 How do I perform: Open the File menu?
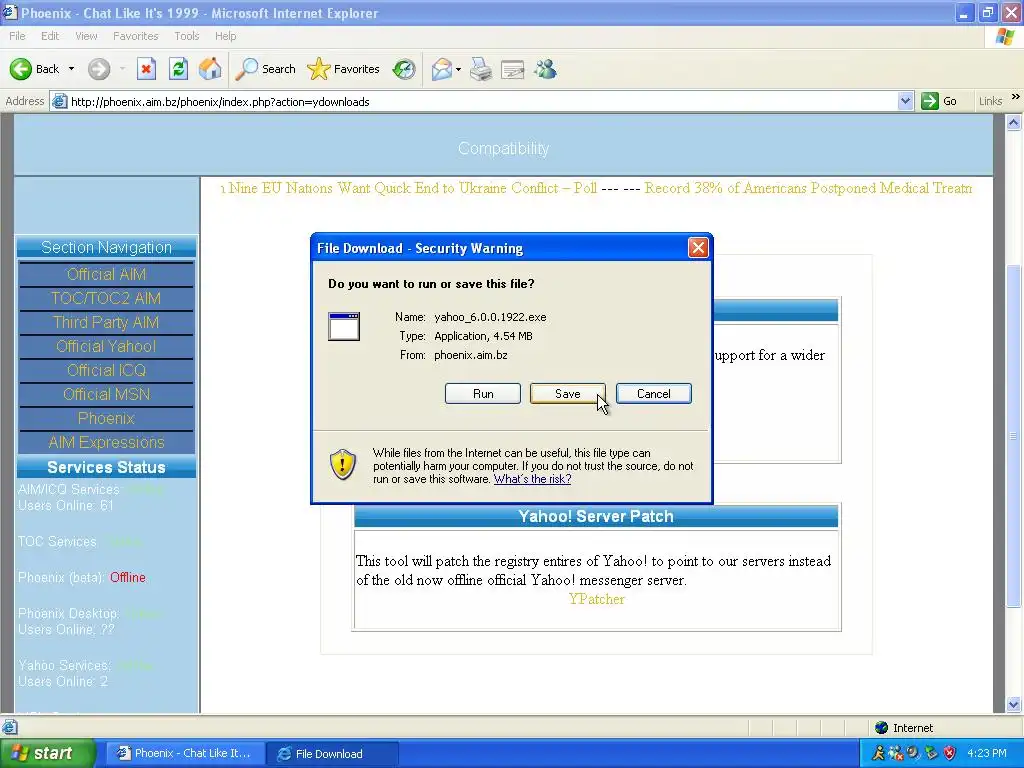pos(18,36)
